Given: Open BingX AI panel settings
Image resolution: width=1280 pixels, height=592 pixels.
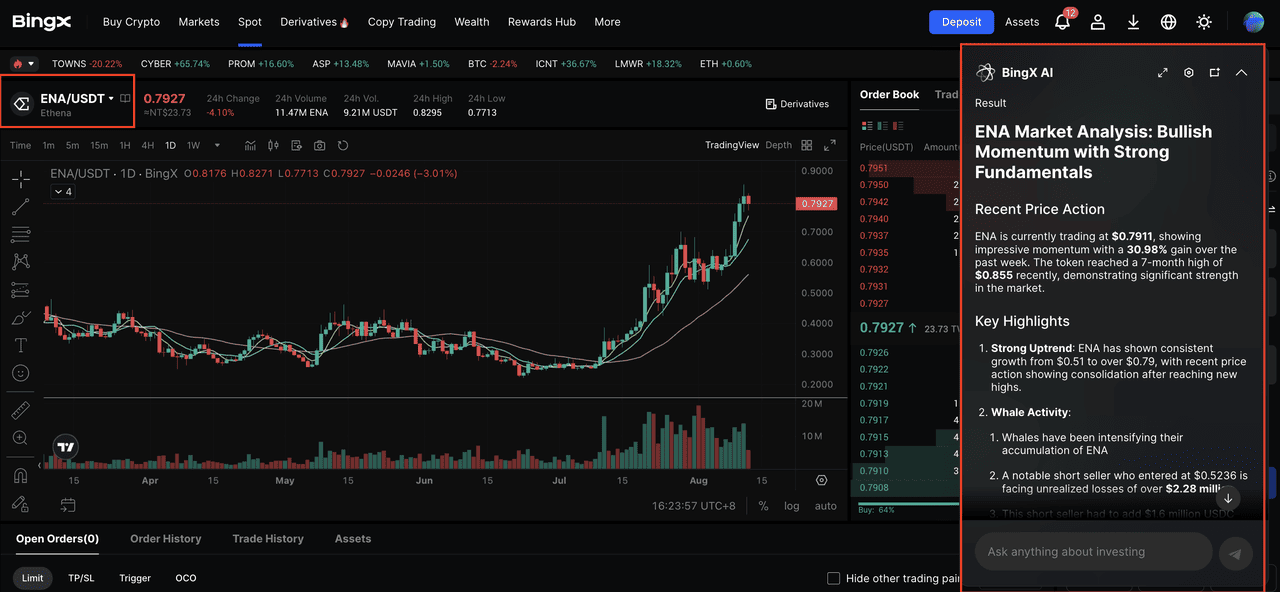Looking at the screenshot, I should (x=1189, y=73).
